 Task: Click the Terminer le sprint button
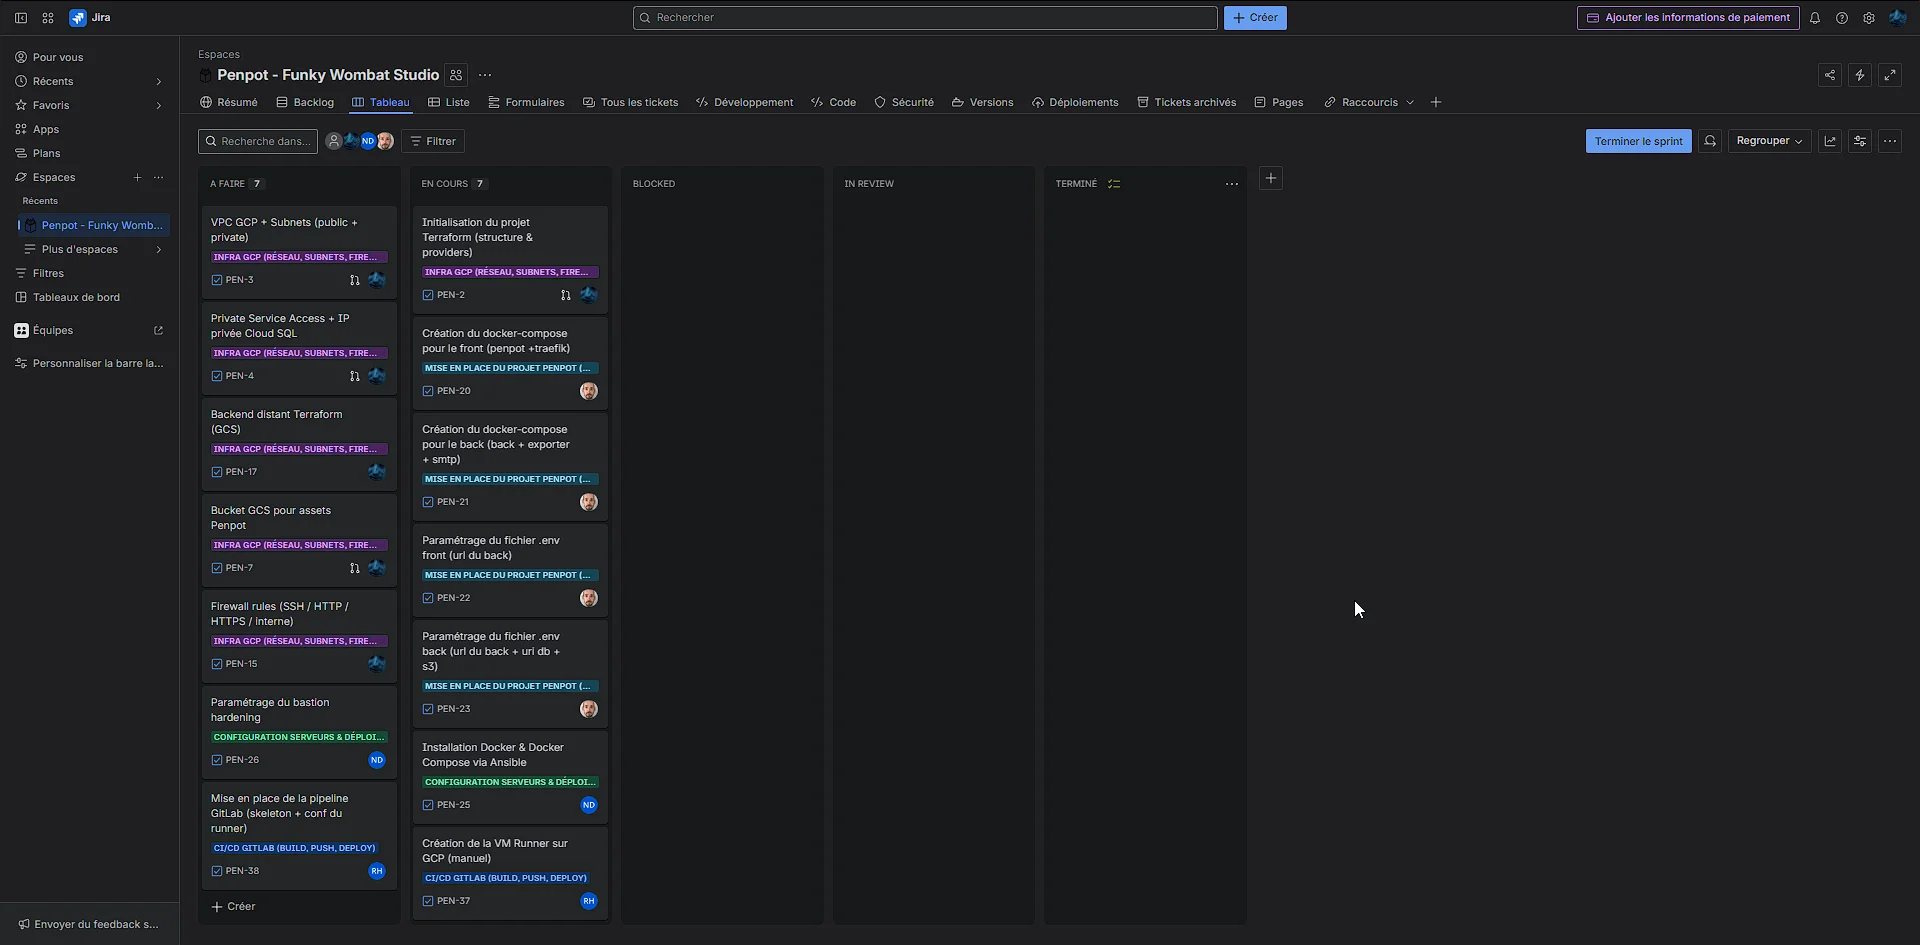pos(1638,140)
